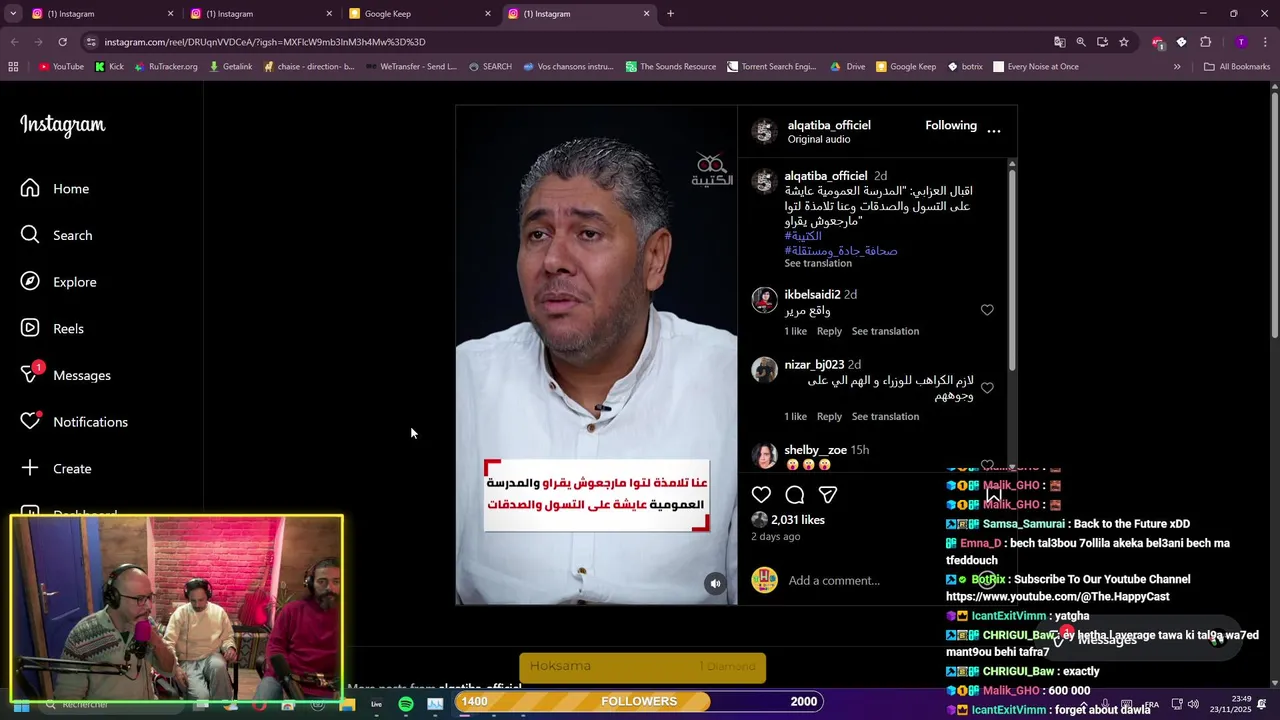Mute or unmute the reel audio
Viewport: 1280px width, 720px height.
(715, 584)
